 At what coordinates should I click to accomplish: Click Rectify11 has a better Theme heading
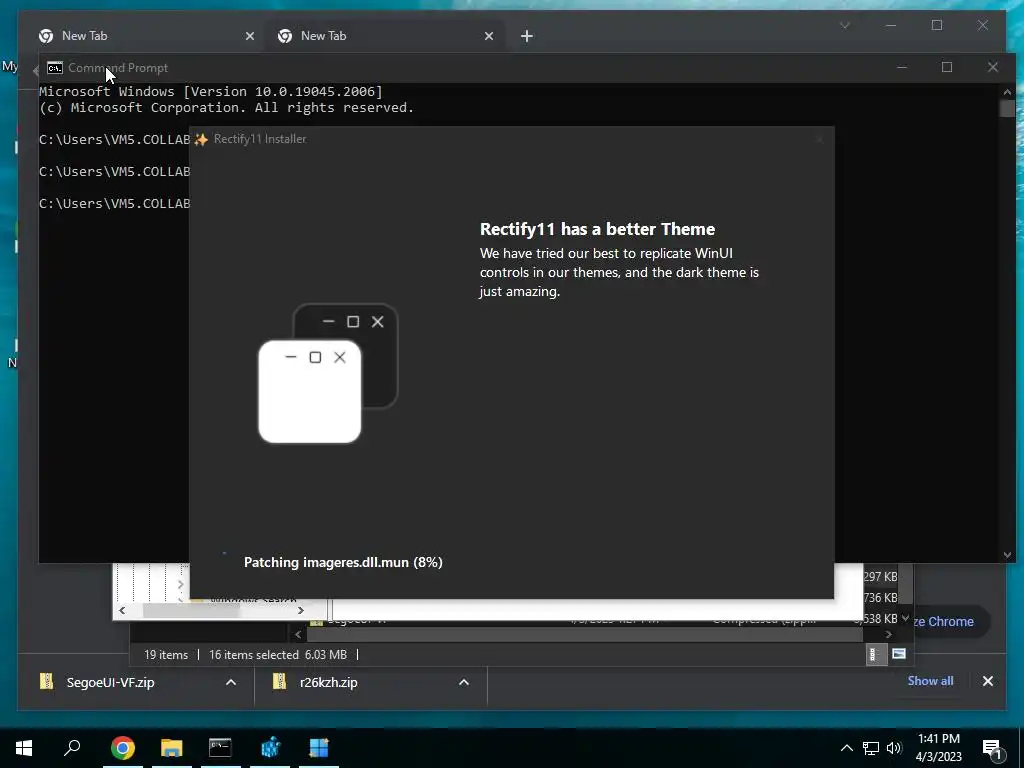[x=598, y=229]
